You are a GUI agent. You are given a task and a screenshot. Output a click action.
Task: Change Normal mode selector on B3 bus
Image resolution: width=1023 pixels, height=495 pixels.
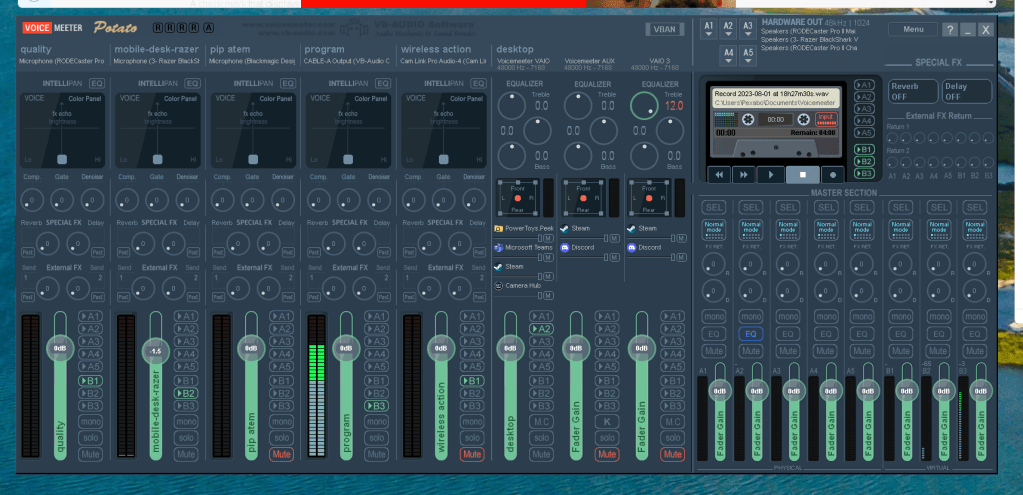coord(975,230)
